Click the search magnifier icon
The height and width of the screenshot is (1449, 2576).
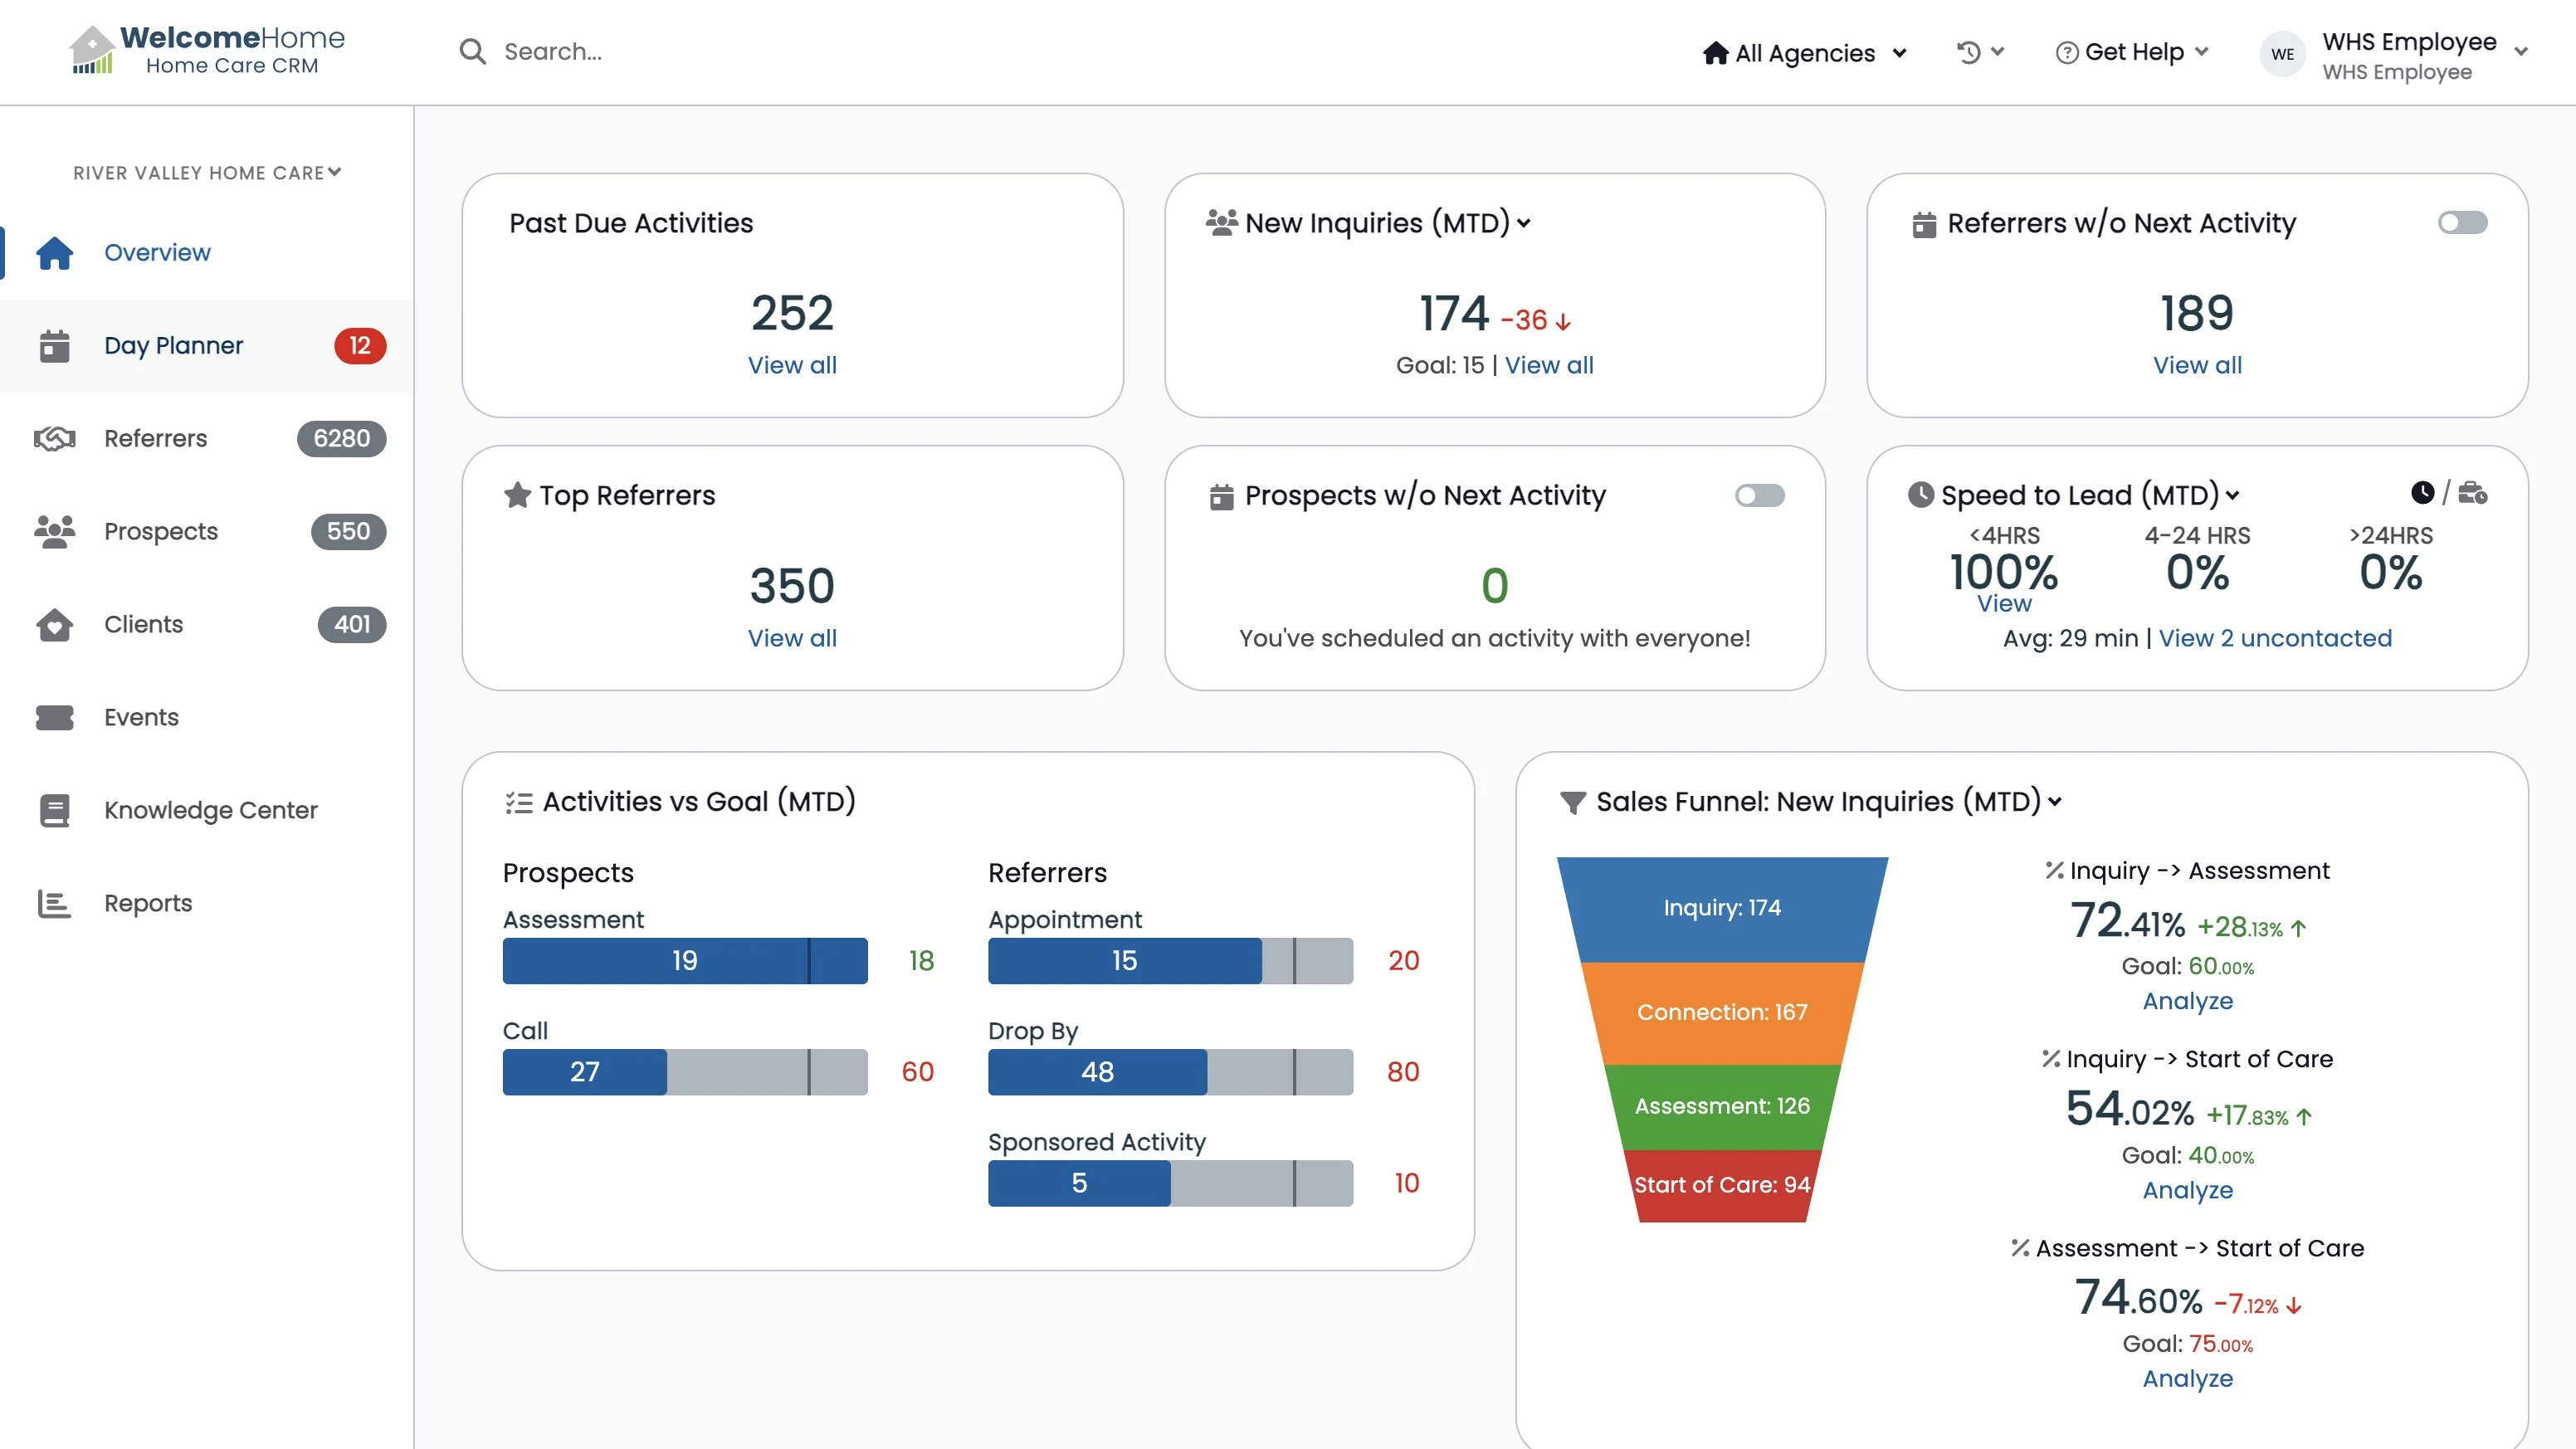tap(472, 52)
